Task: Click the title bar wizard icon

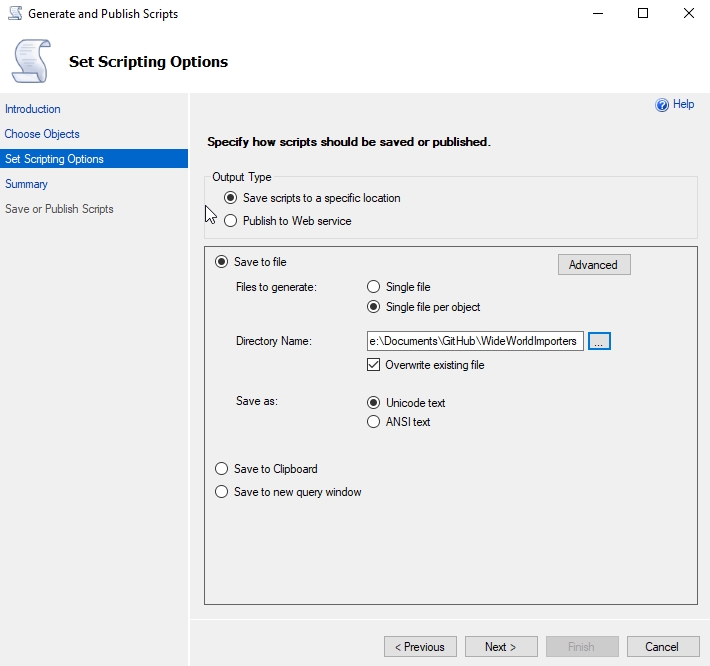Action: pos(13,14)
